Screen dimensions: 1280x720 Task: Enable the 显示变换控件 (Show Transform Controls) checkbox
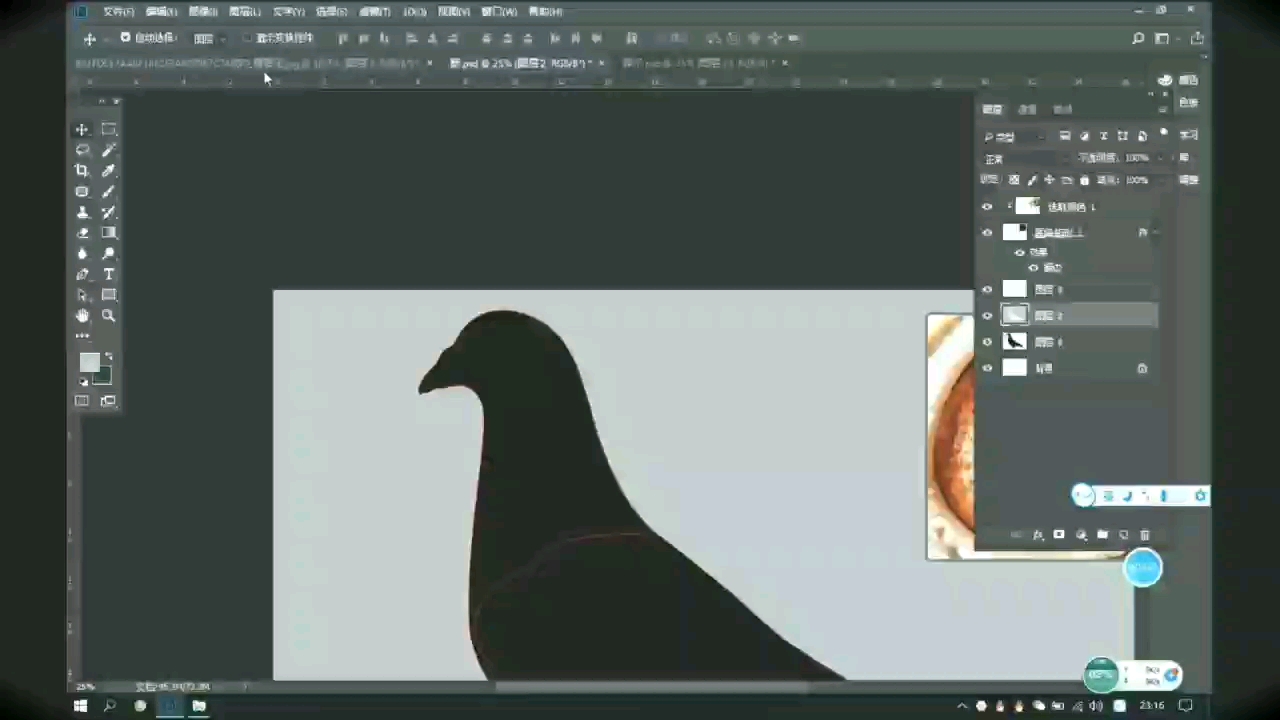(x=247, y=38)
